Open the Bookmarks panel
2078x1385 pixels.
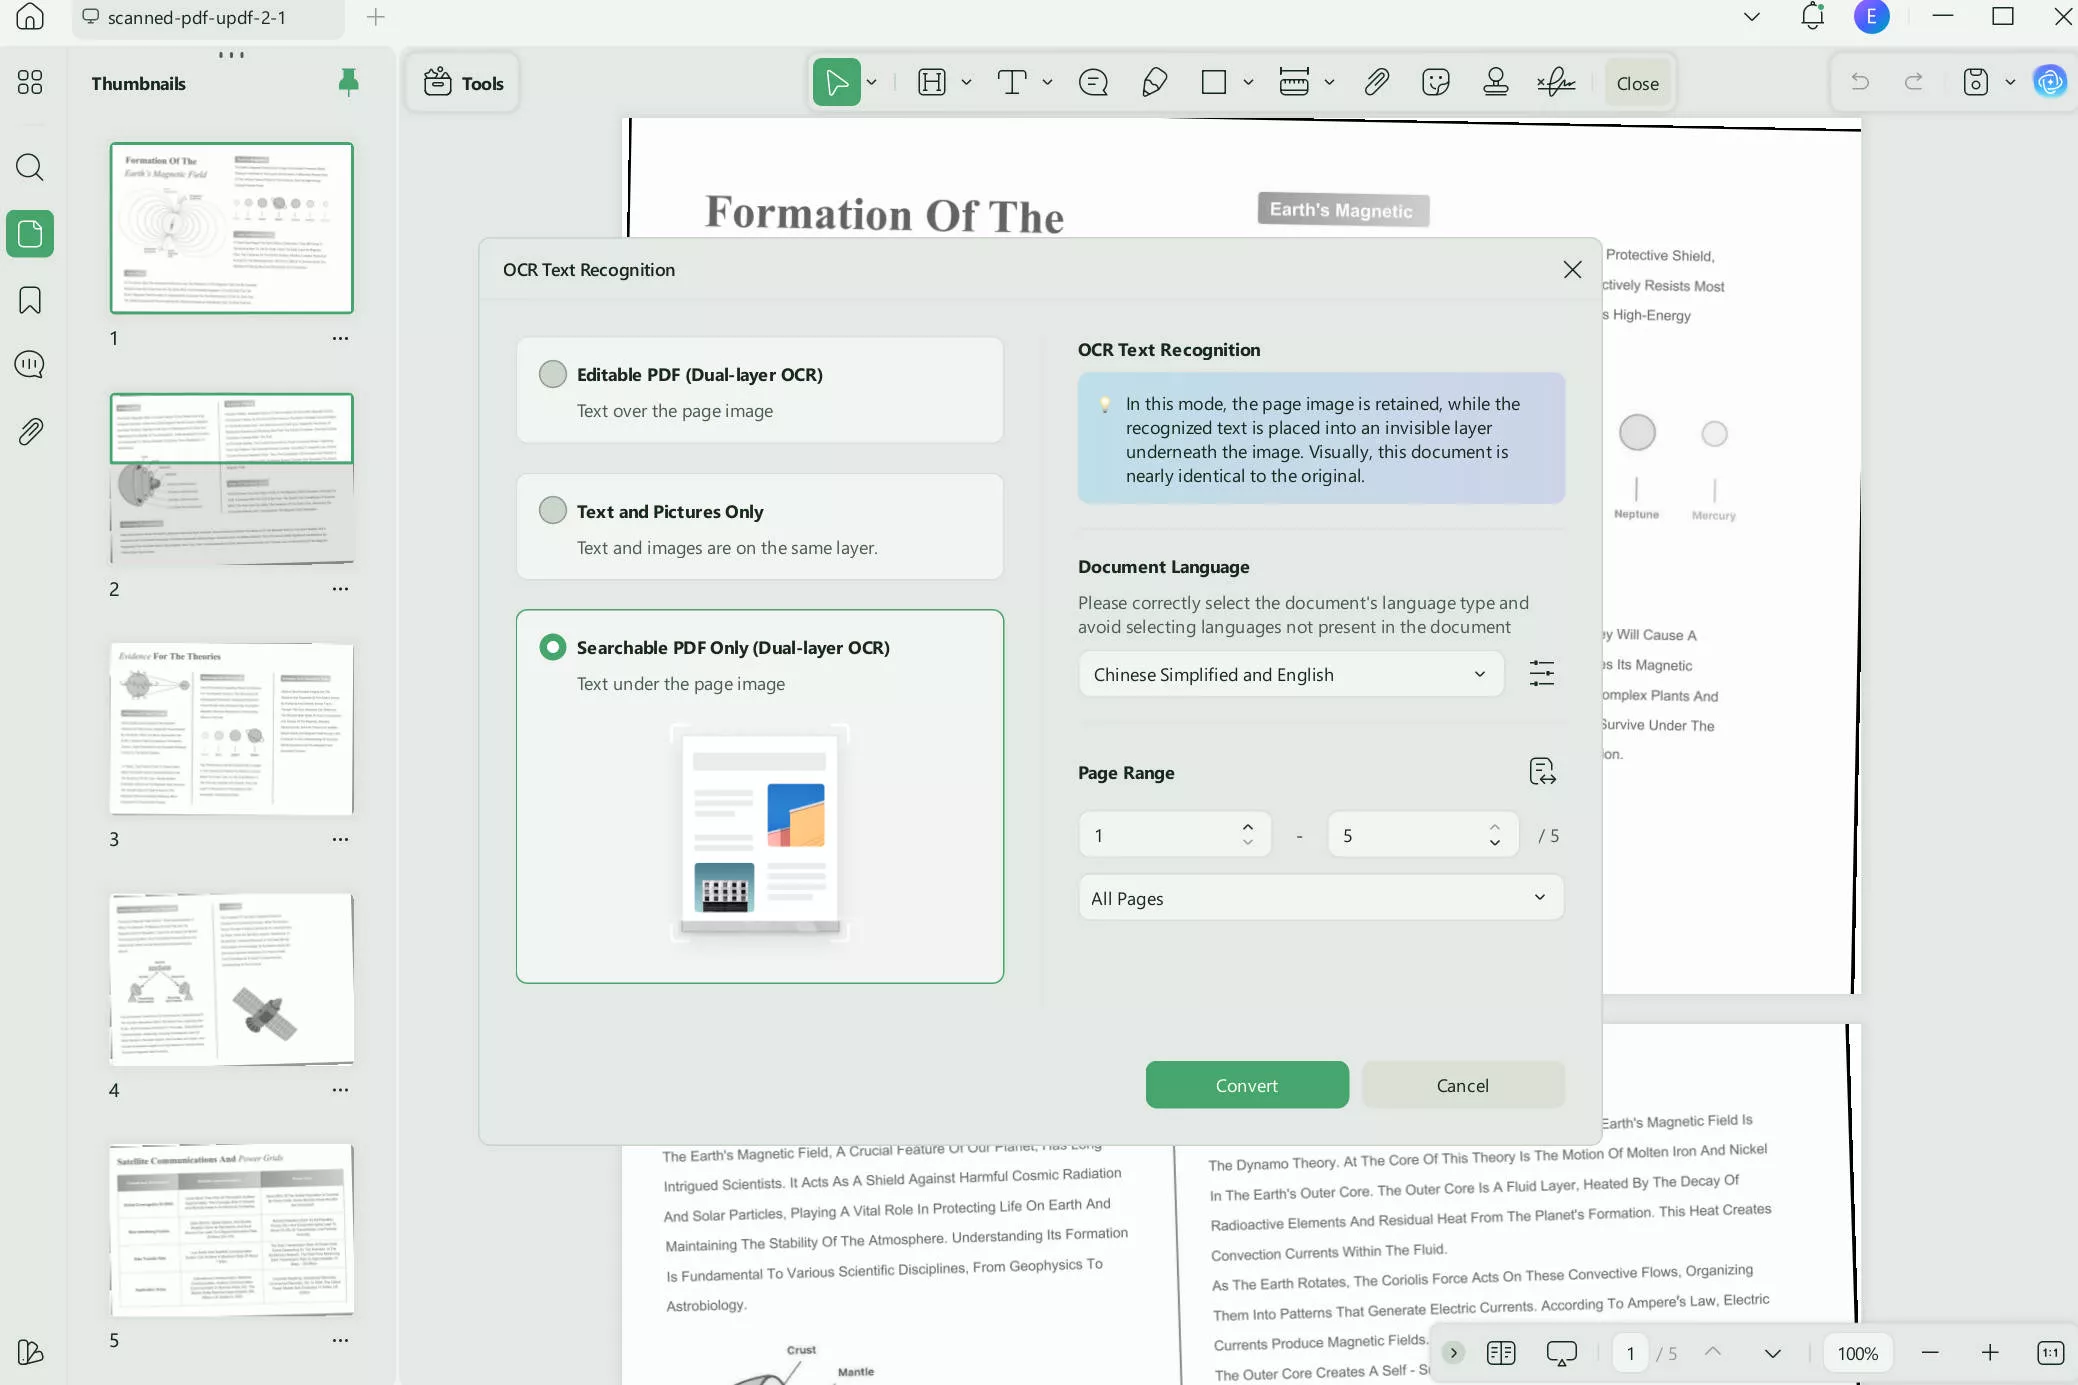[x=30, y=299]
